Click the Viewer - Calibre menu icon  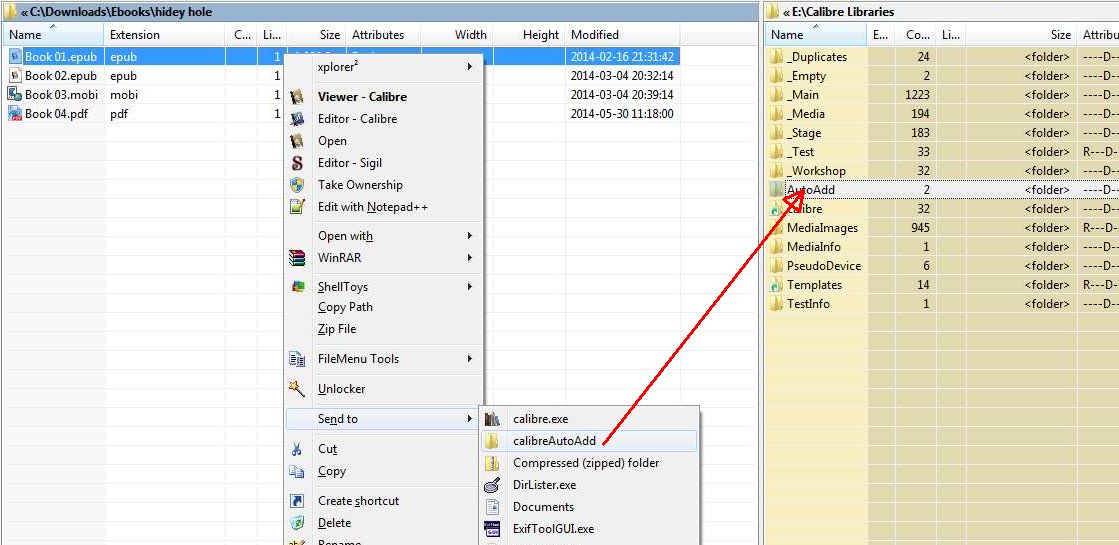tap(298, 97)
